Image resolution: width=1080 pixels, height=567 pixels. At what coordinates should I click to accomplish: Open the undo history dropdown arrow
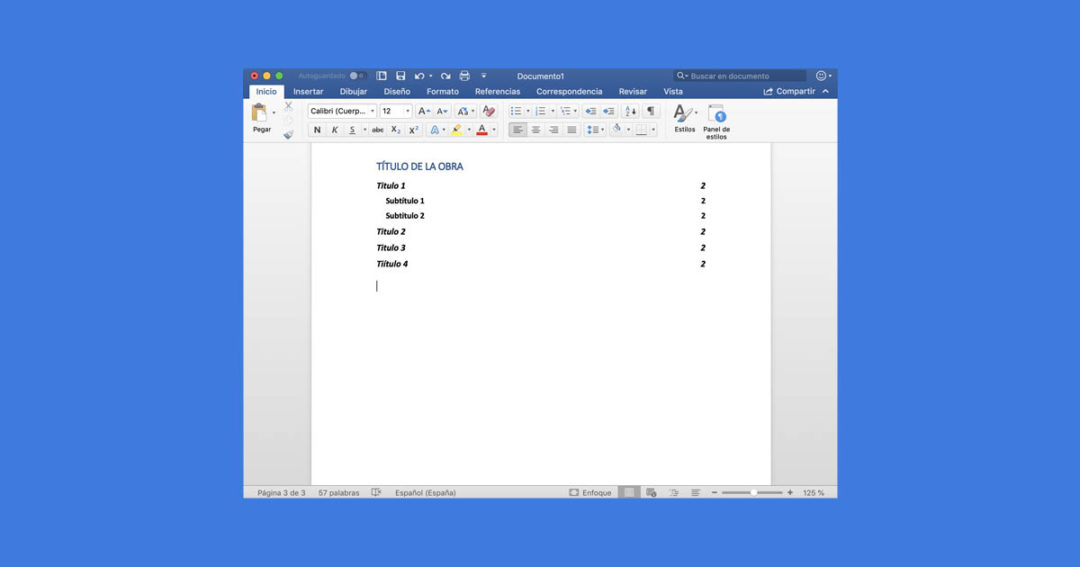pos(430,76)
